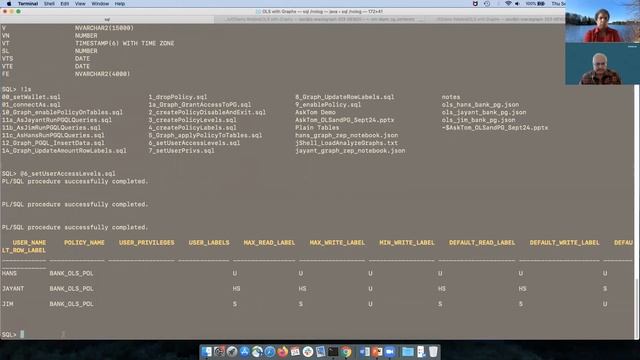Screen dimensions: 640x360
Task: Click the Time Machine icon in menu bar
Action: (x=487, y=3)
